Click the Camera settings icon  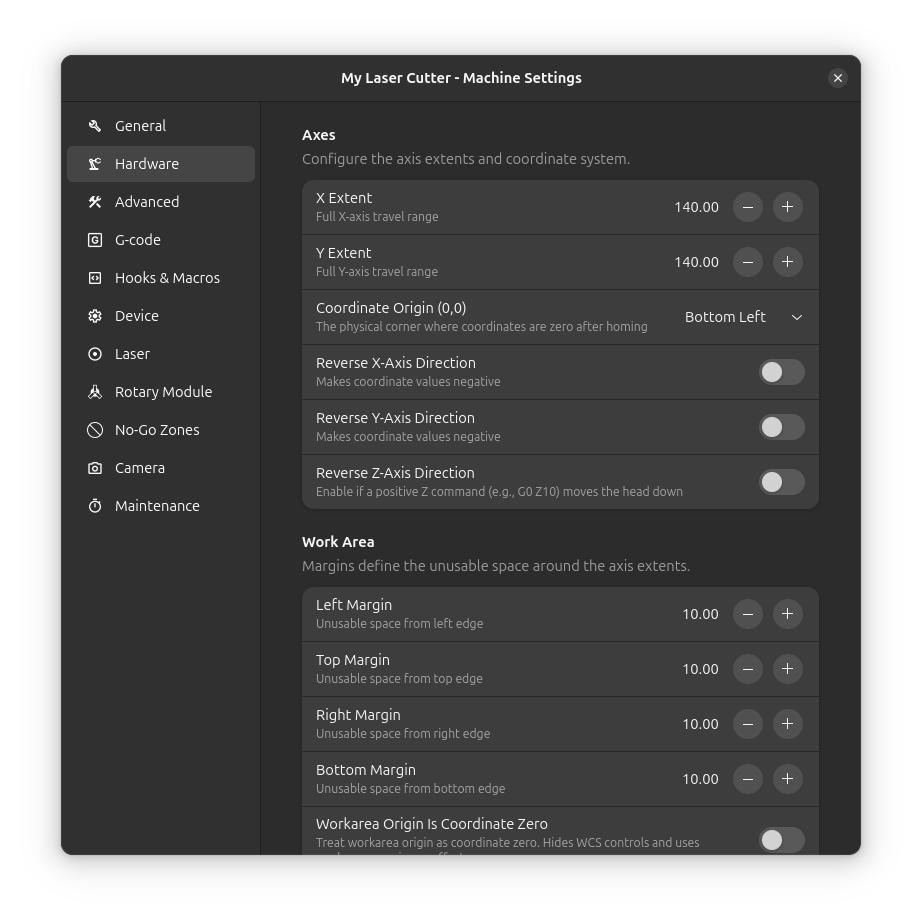coord(94,468)
